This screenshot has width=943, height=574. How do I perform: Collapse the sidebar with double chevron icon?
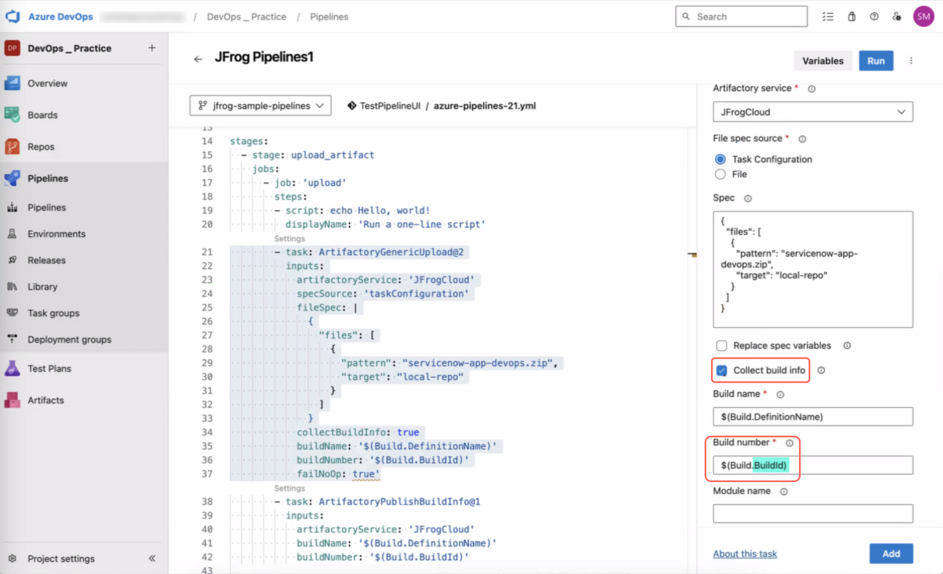(x=152, y=558)
